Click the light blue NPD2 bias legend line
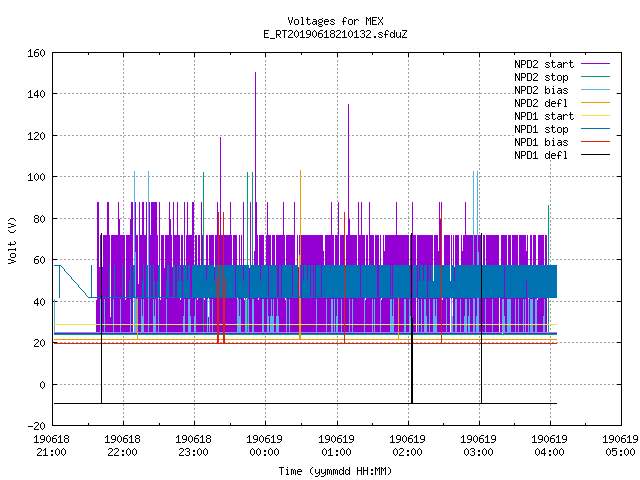This screenshot has height=480, width=640. tap(595, 89)
